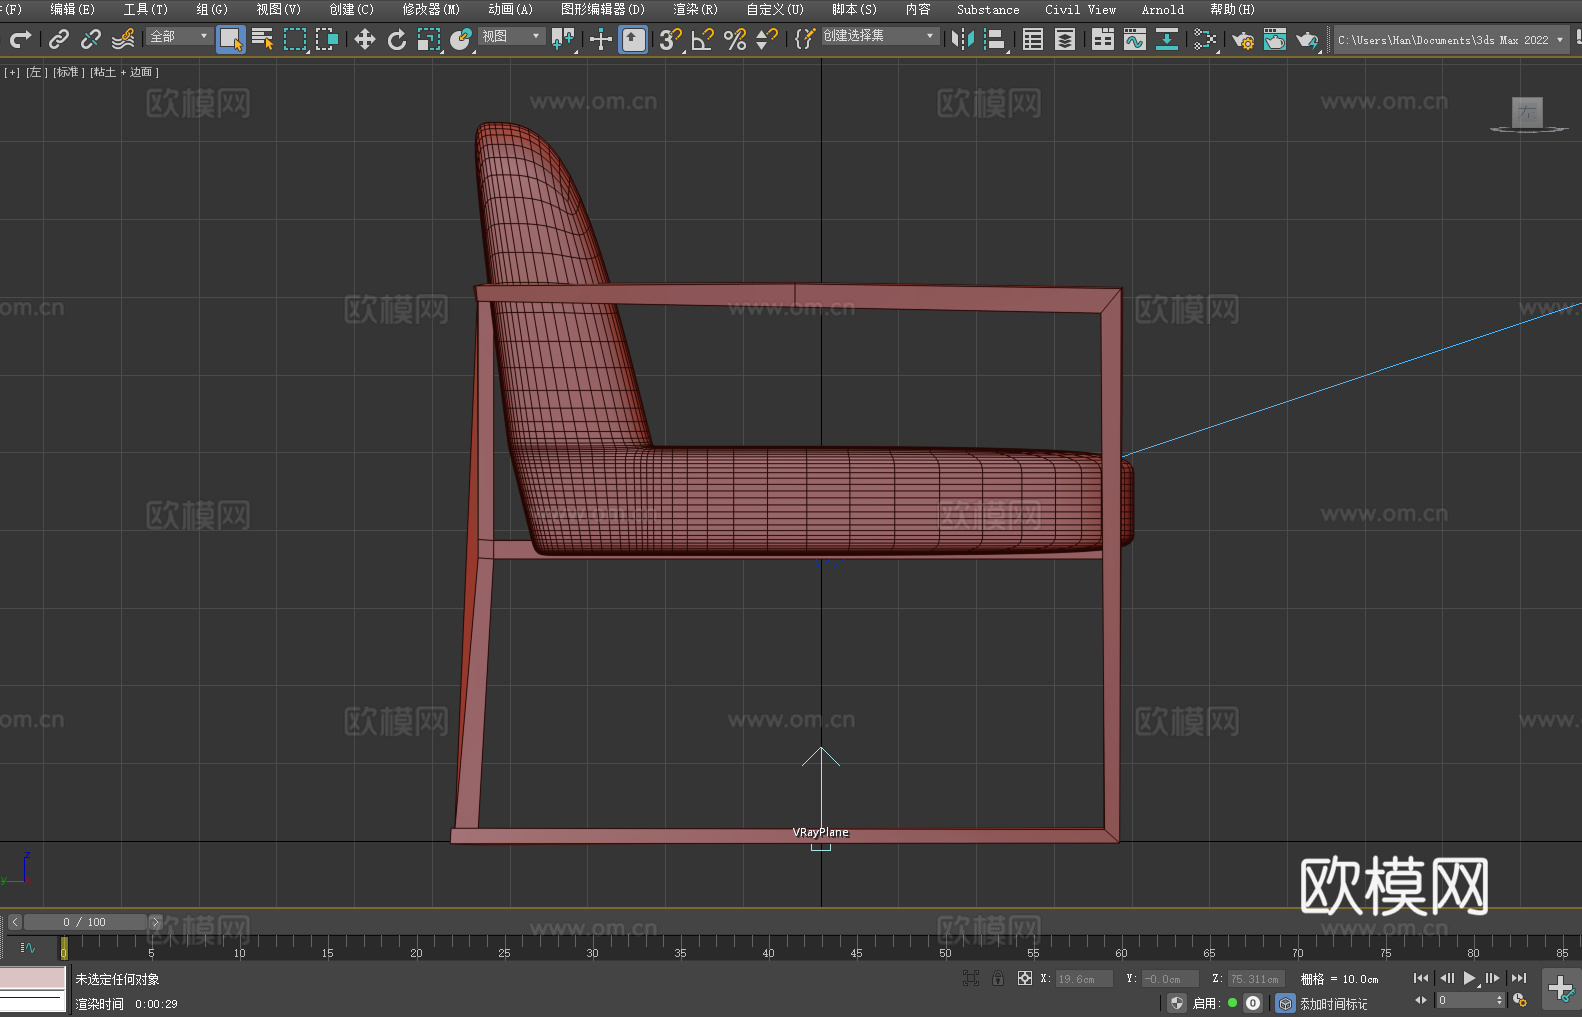Step to the next frame
1582x1017 pixels.
point(1493,978)
